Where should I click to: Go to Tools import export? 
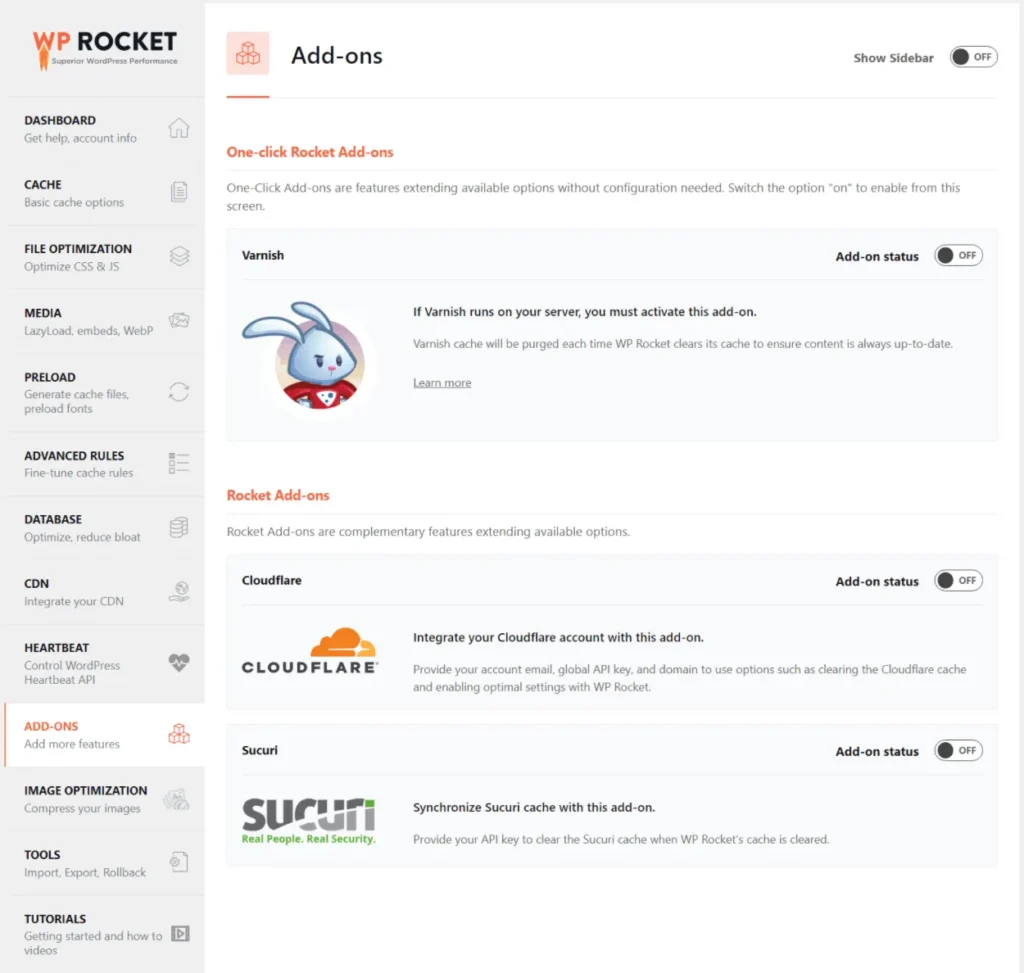pyautogui.click(x=104, y=863)
